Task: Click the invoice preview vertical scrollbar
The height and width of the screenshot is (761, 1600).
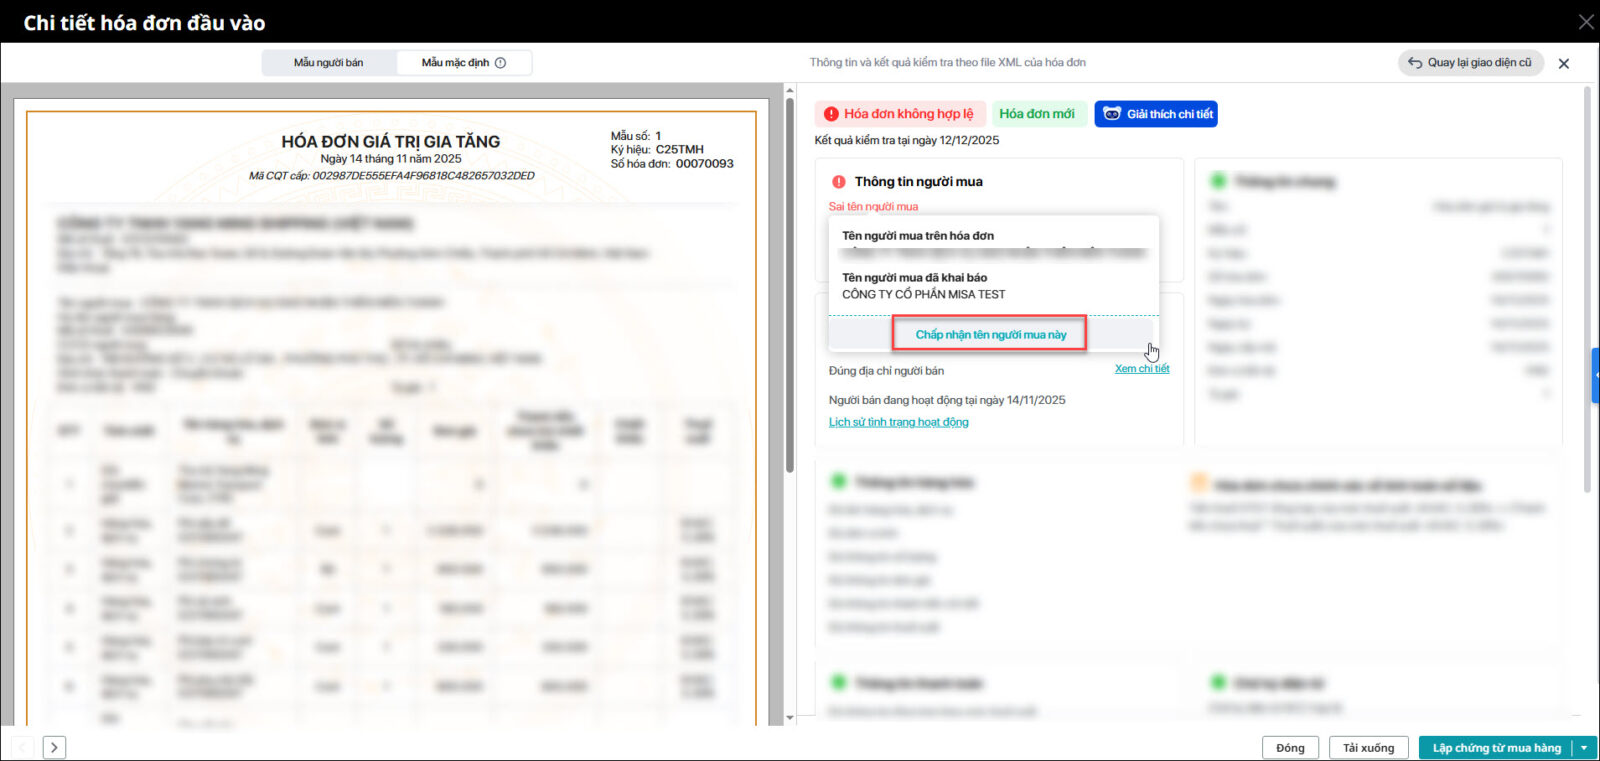Action: pos(790,300)
